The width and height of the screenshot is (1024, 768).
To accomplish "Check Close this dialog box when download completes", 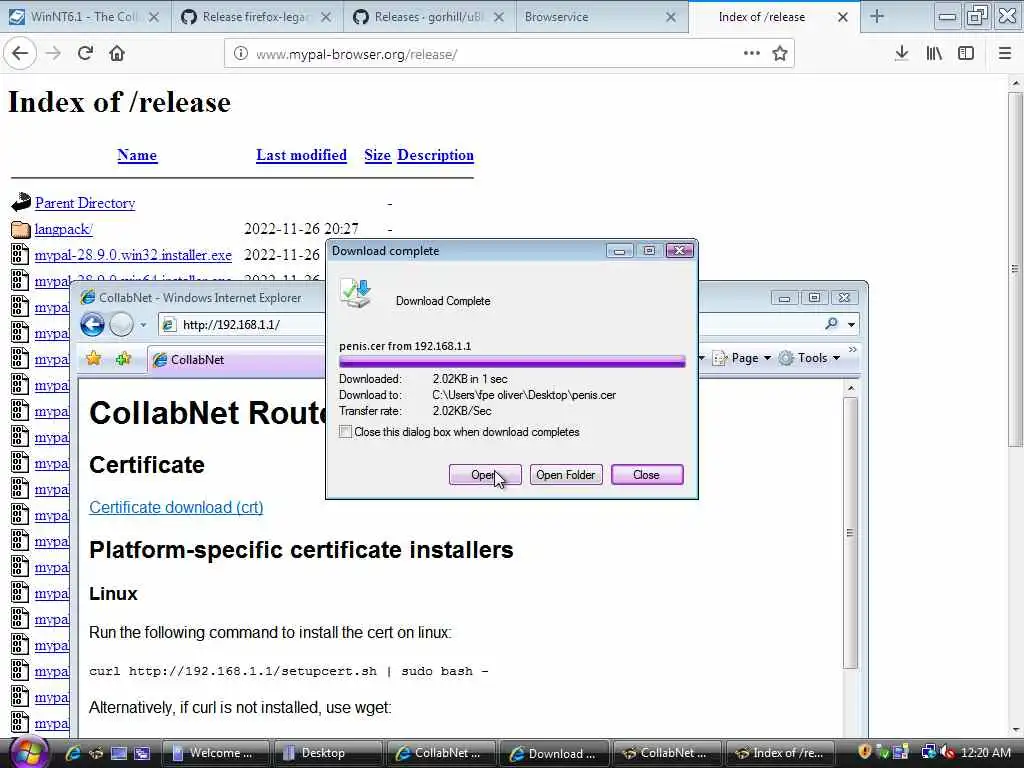I will (x=345, y=432).
